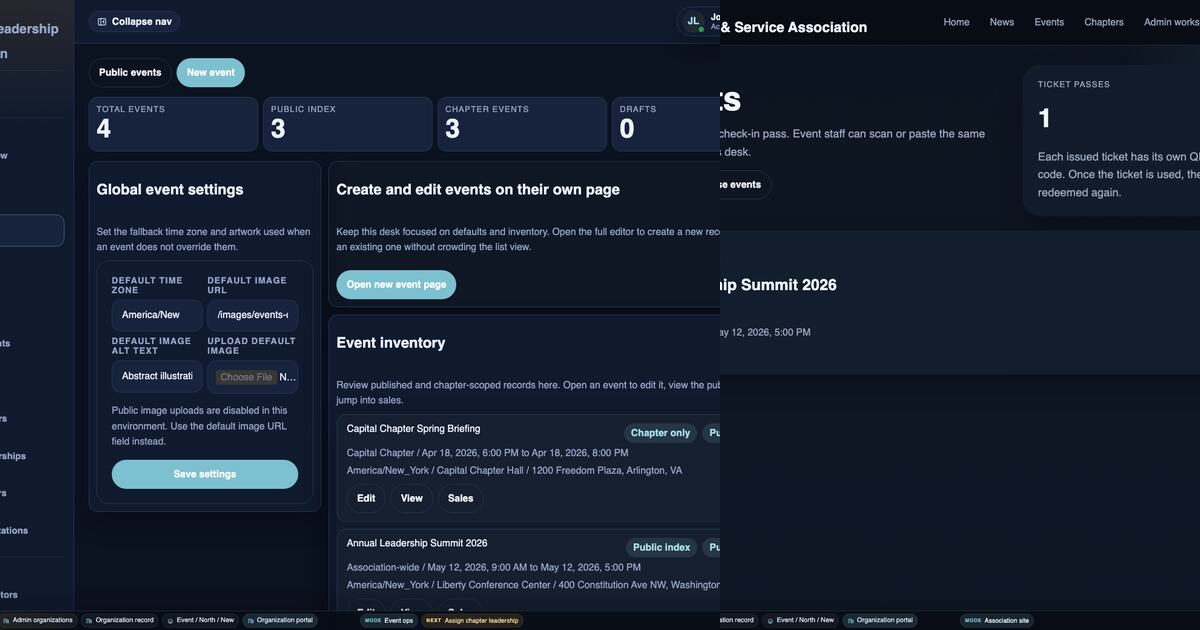The image size is (1200, 630).
Task: Click the Public index badge on Leadership Summit
Action: pyautogui.click(x=662, y=547)
